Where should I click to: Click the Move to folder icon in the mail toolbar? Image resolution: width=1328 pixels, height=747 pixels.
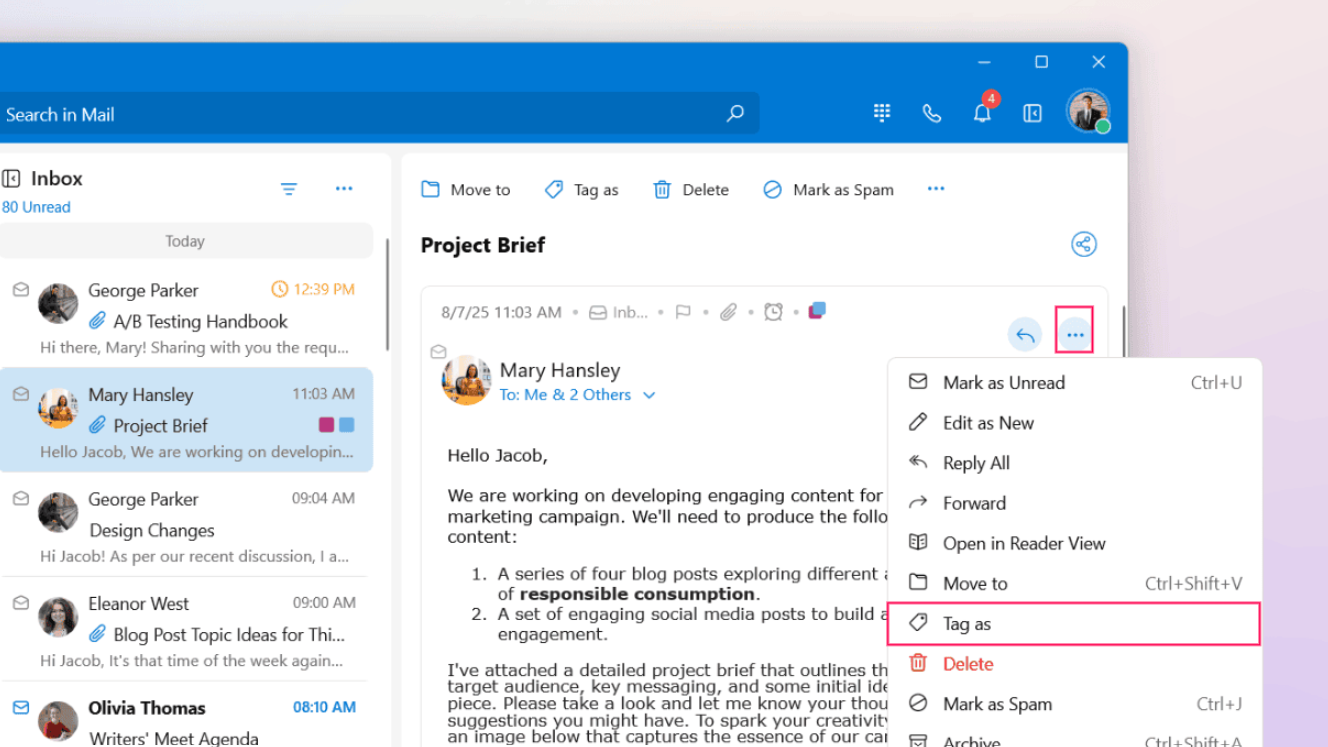coord(431,189)
